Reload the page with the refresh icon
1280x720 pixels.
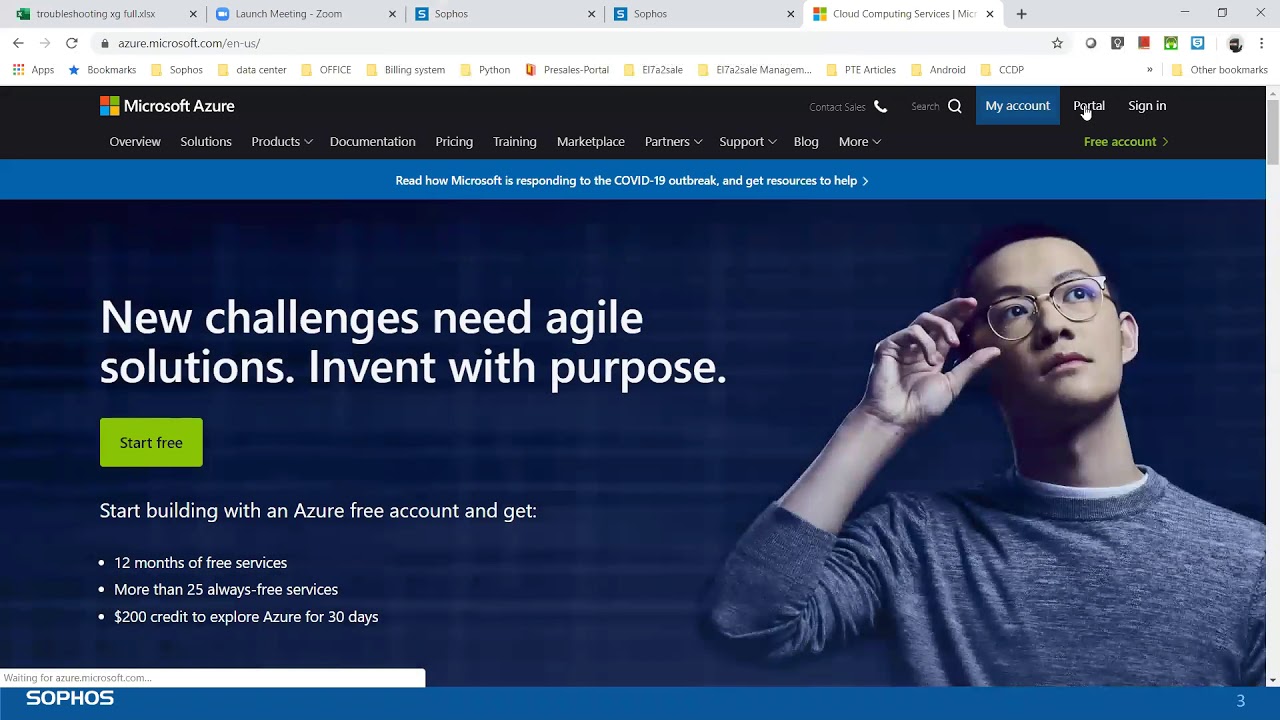coord(72,43)
